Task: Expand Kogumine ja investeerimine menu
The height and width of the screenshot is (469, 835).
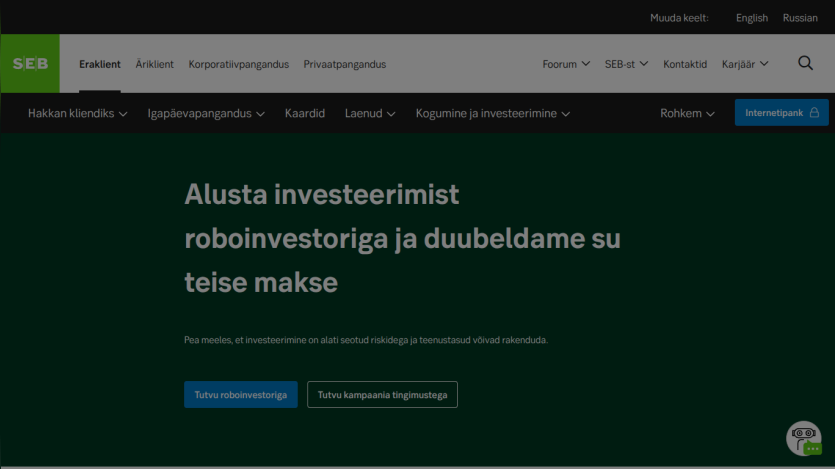Action: [493, 113]
